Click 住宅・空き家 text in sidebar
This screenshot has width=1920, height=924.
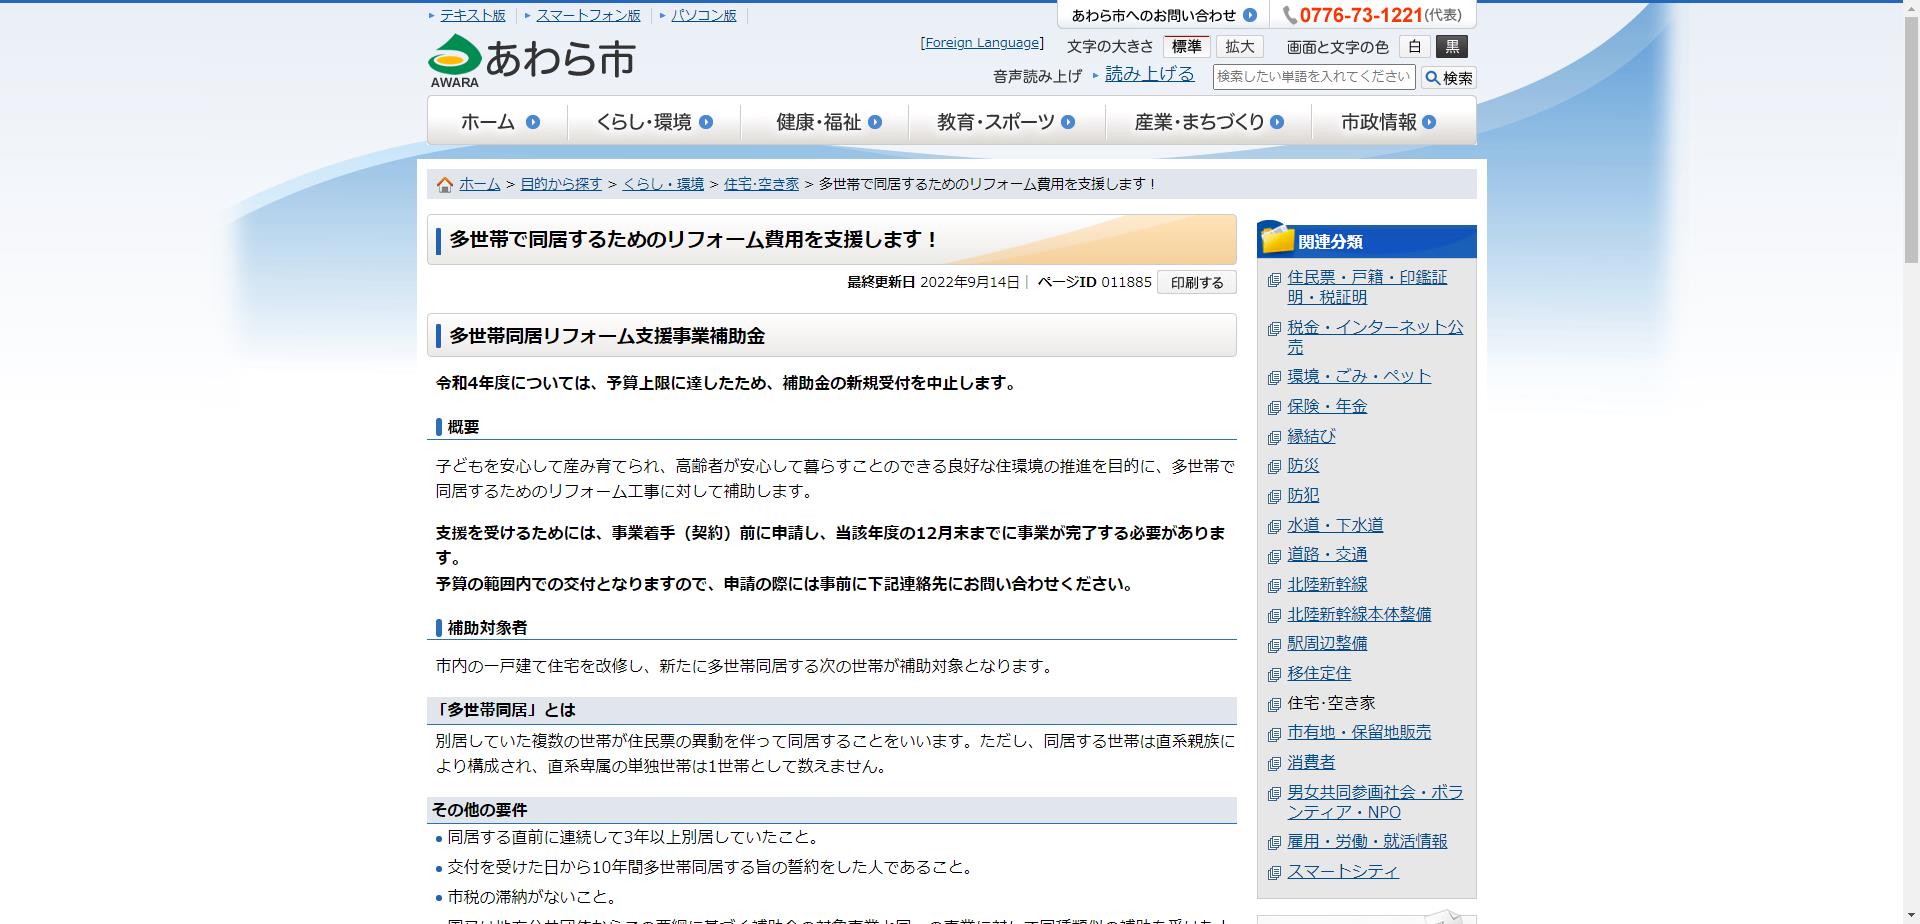(x=1331, y=704)
